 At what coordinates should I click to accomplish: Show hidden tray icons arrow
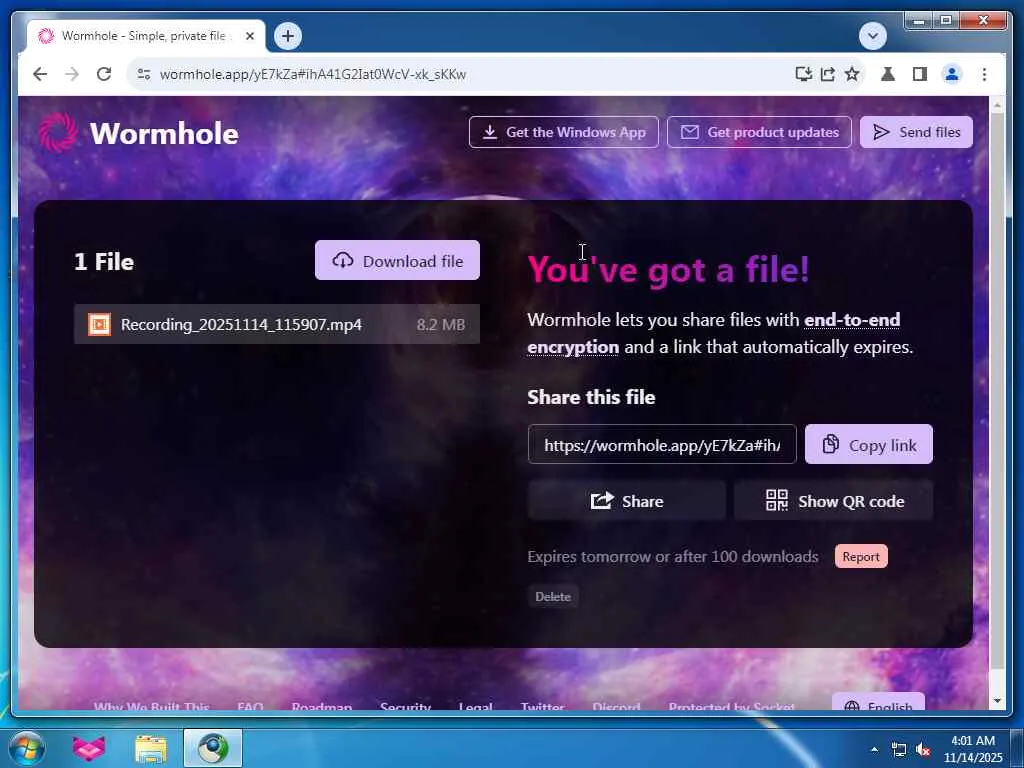(874, 749)
